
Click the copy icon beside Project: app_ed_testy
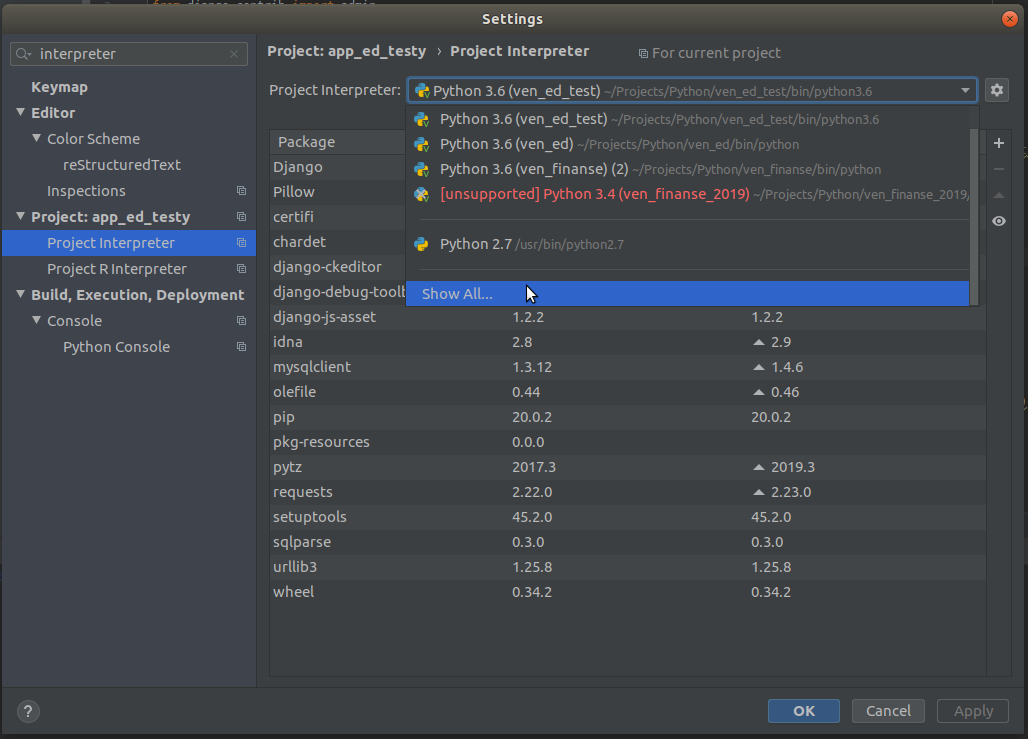click(x=241, y=217)
